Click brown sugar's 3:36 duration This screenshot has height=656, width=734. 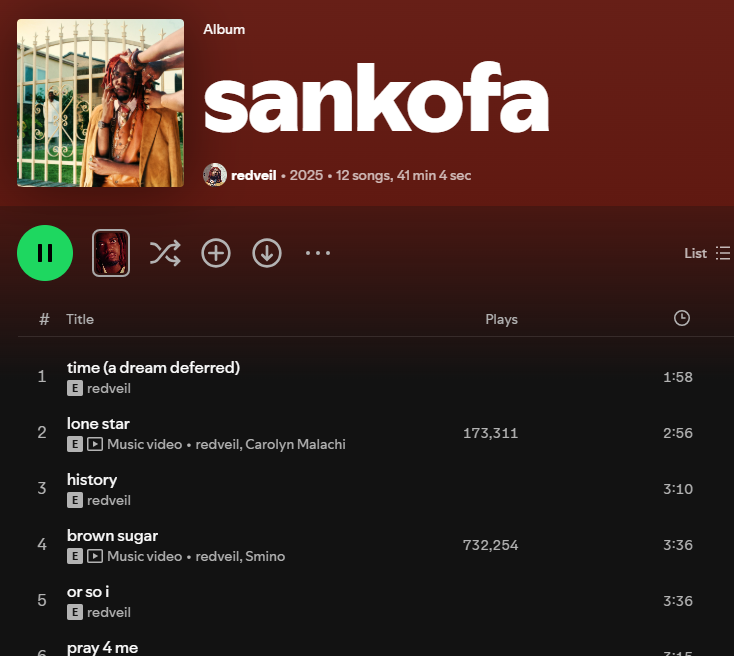point(677,545)
